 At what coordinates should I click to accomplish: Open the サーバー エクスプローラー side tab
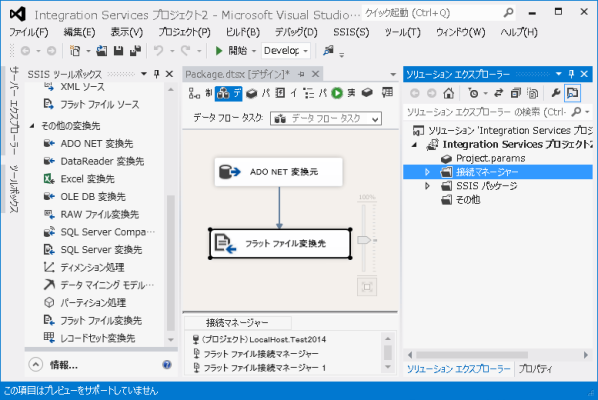(x=14, y=111)
